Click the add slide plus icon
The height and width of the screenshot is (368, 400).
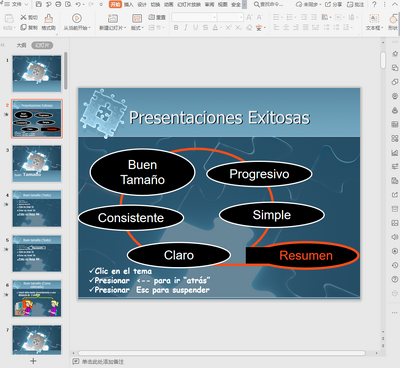(x=33, y=361)
